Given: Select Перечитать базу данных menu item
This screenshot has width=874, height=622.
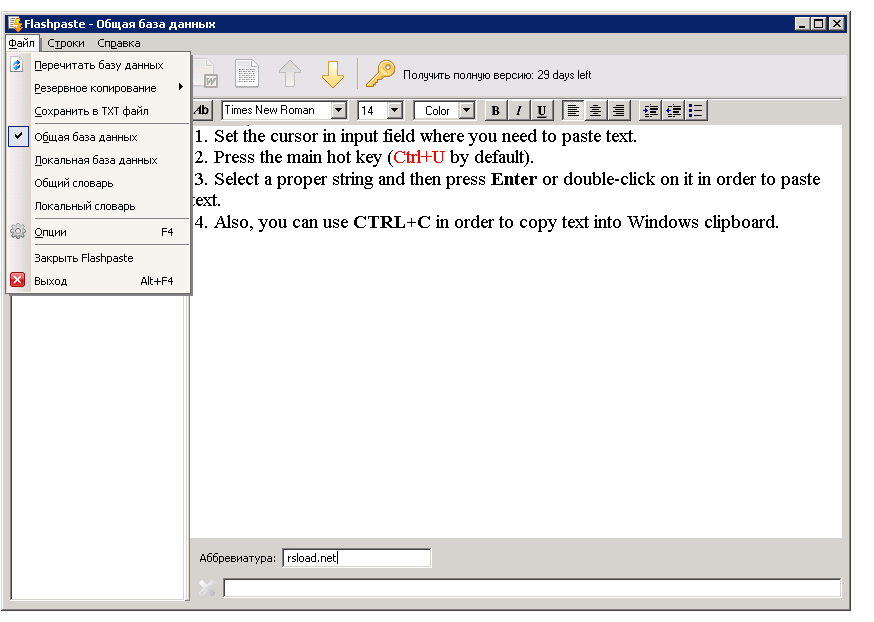Looking at the screenshot, I should [x=99, y=65].
